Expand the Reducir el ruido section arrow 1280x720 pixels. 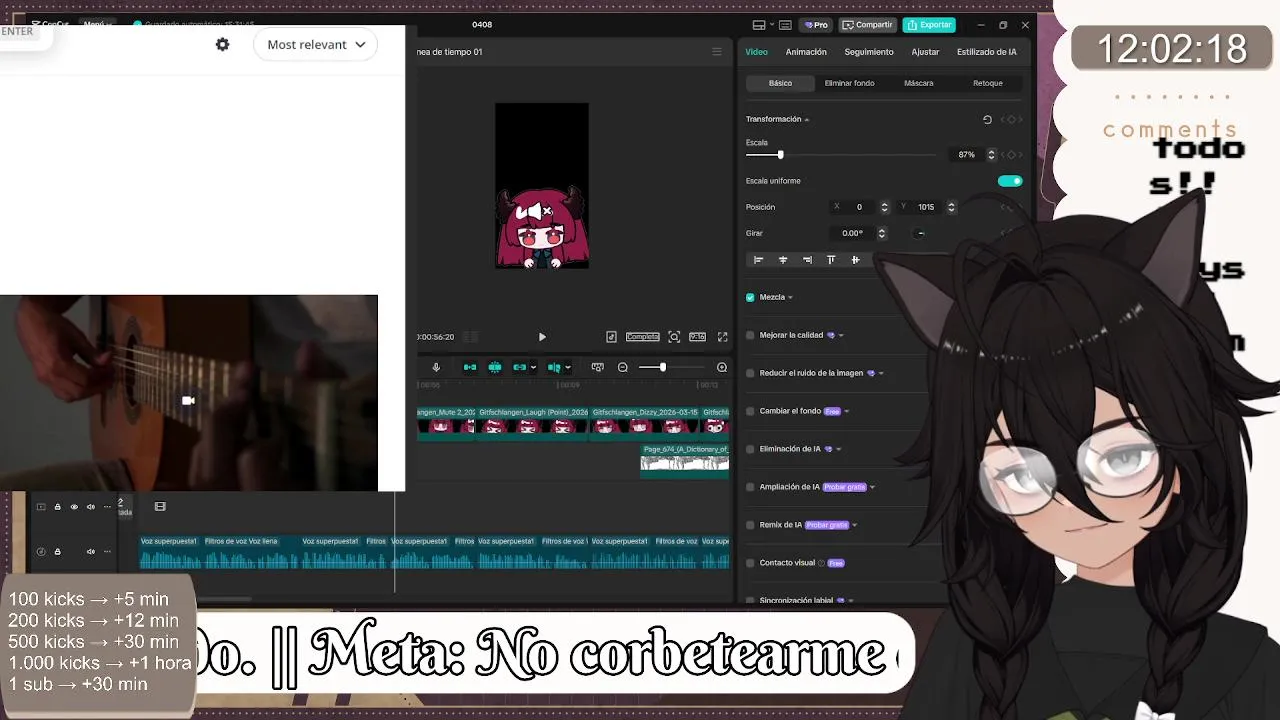tap(881, 374)
